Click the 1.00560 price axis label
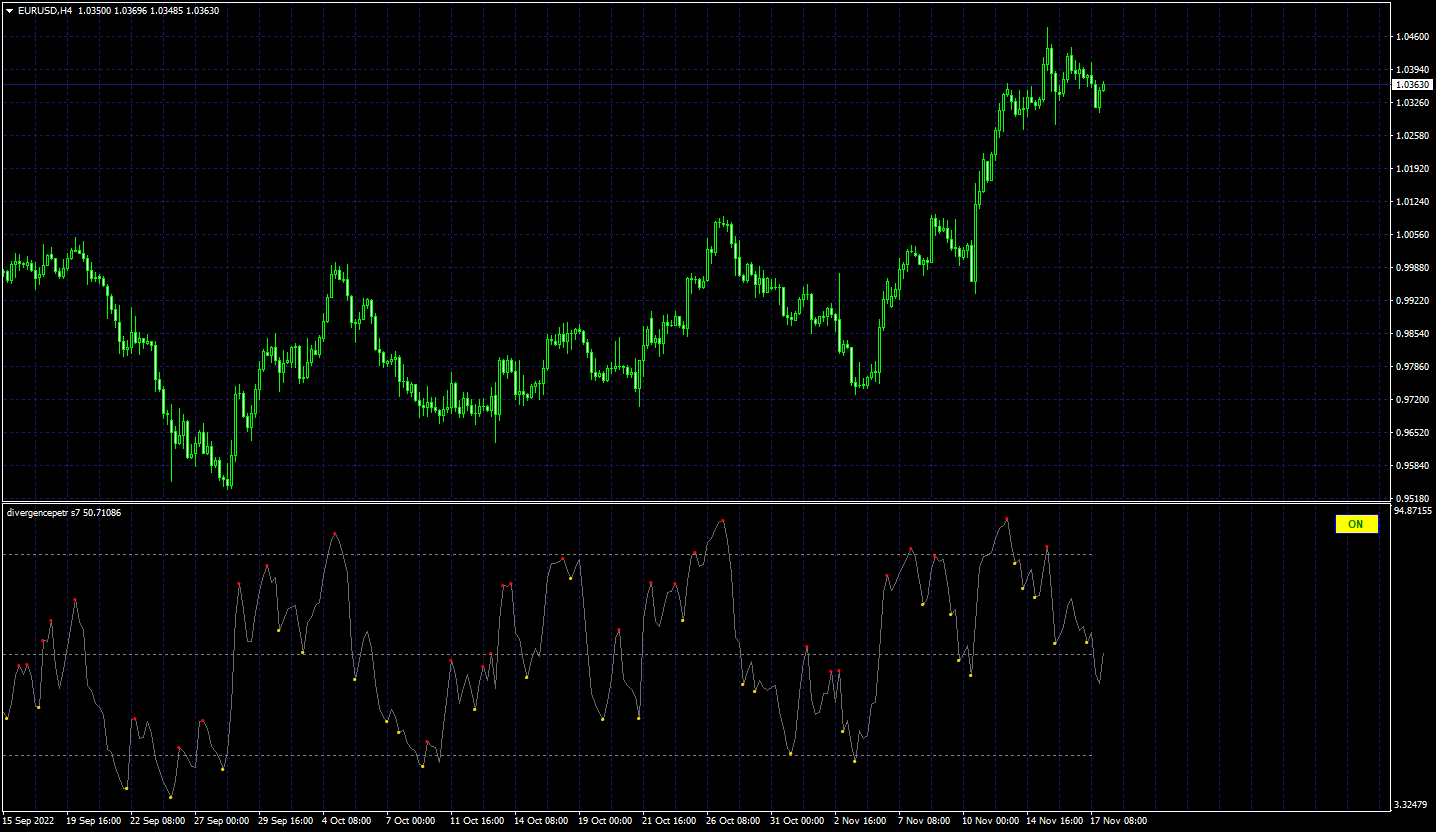The image size is (1436, 832). point(1412,235)
